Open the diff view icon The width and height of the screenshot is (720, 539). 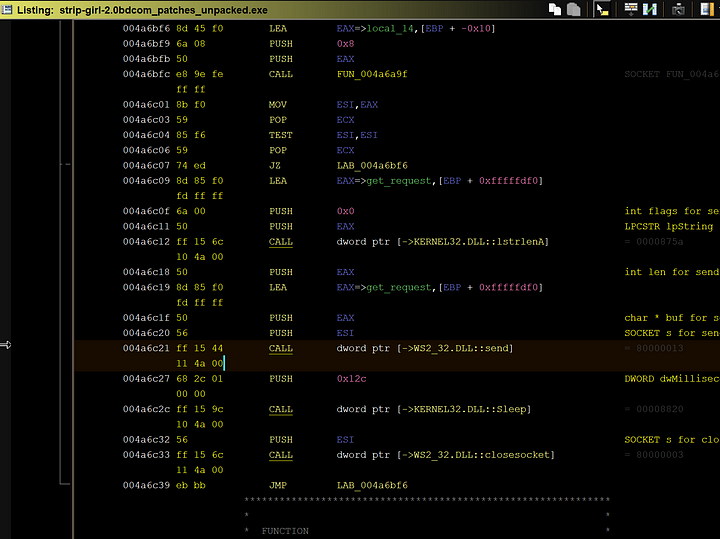[650, 9]
